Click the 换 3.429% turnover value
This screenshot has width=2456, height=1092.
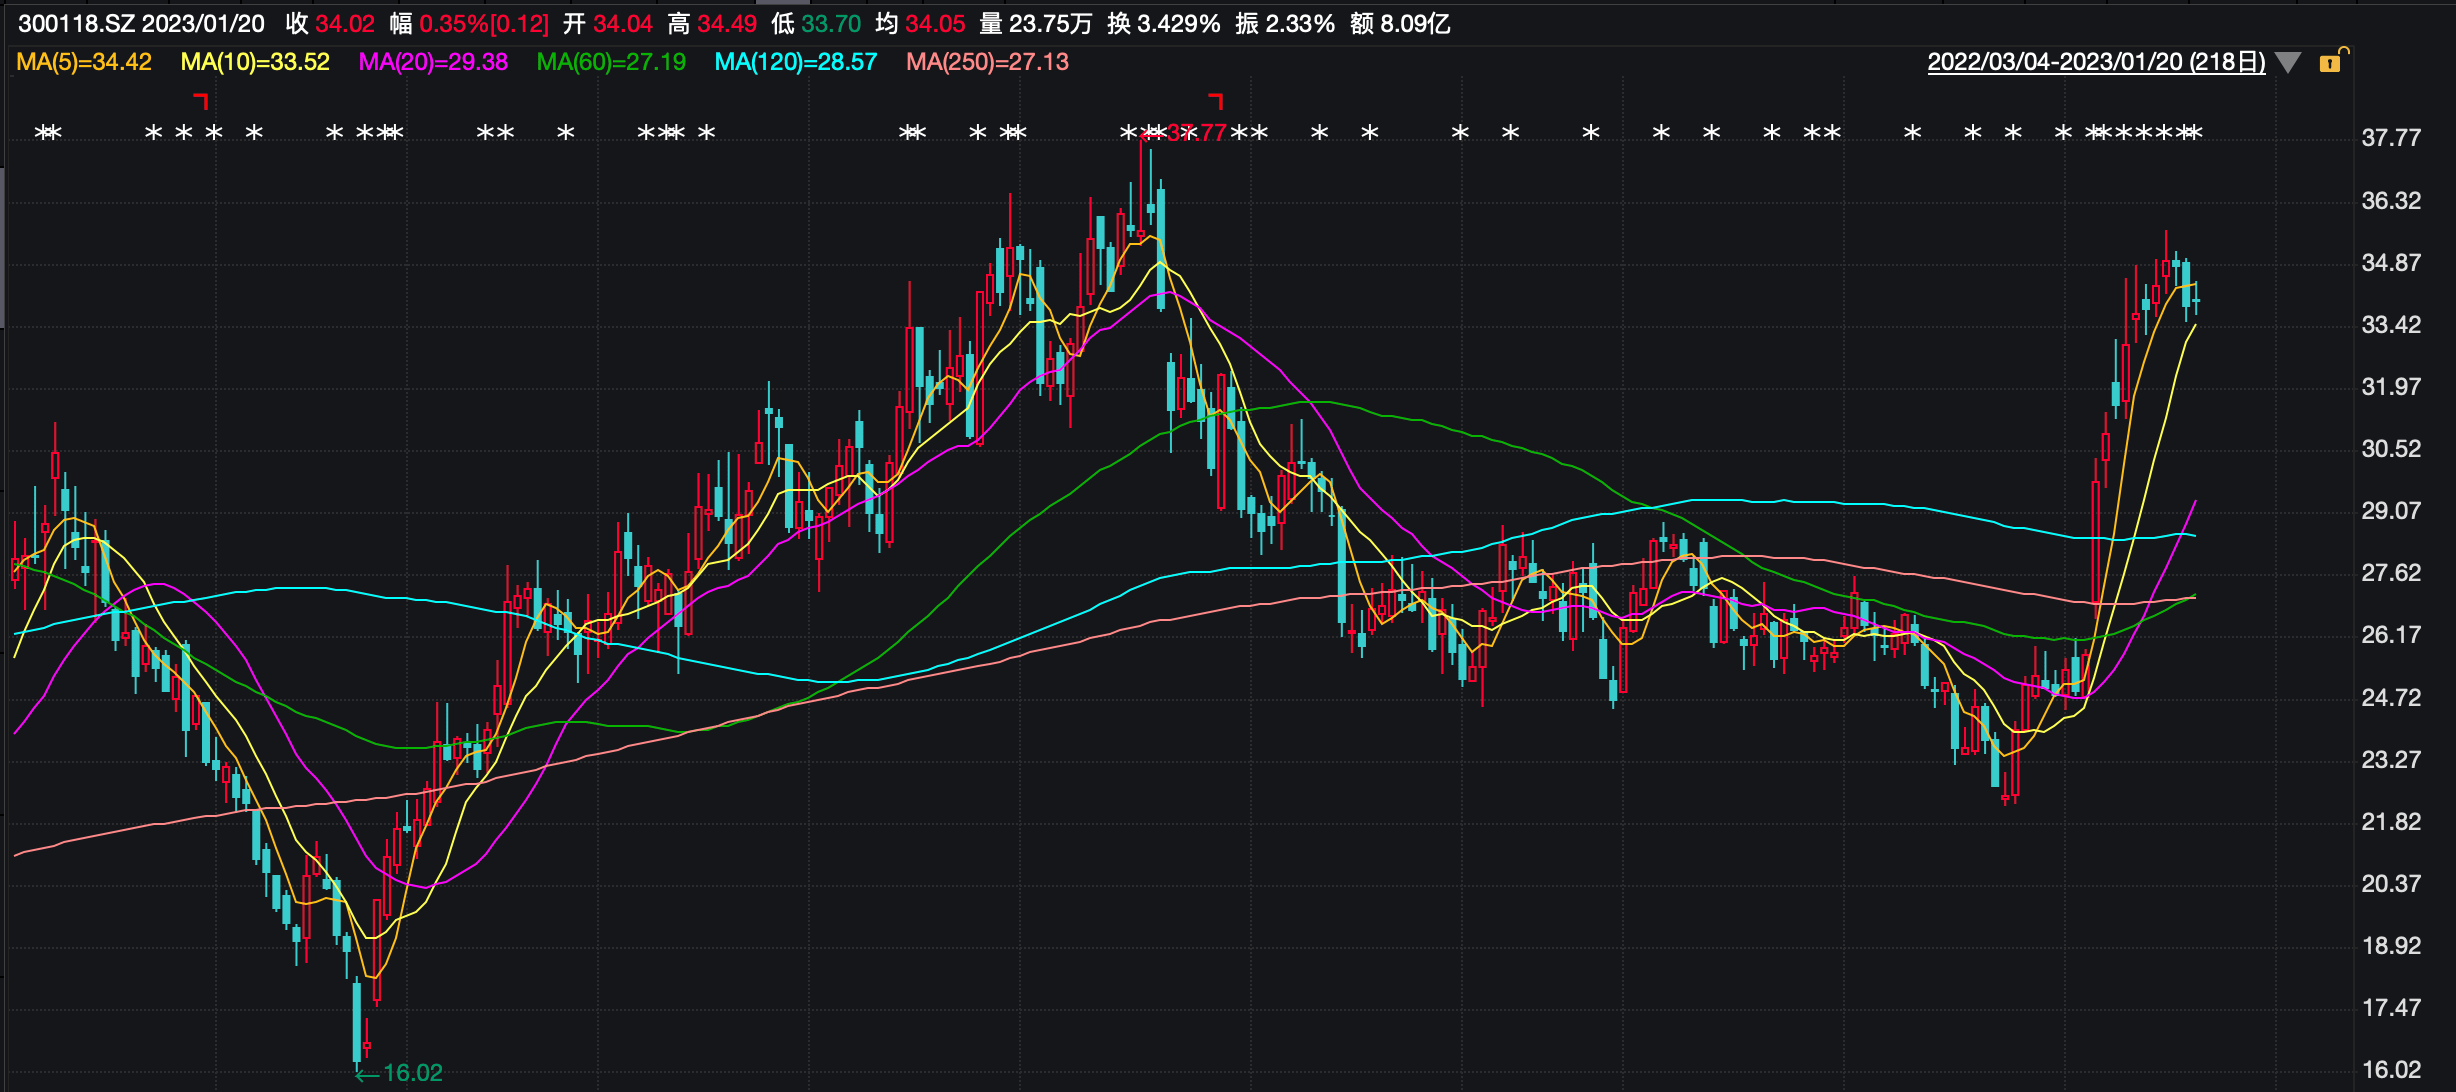(x=1164, y=24)
